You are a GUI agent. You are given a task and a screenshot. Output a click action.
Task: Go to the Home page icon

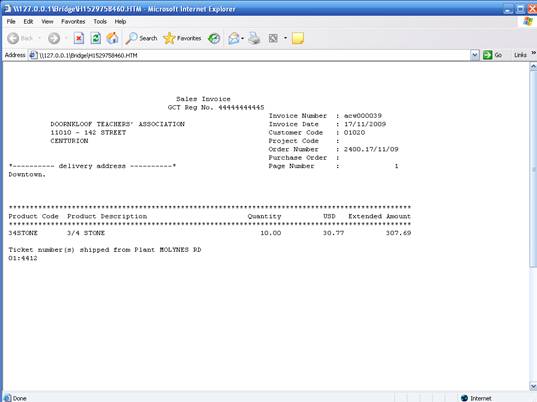click(112, 38)
